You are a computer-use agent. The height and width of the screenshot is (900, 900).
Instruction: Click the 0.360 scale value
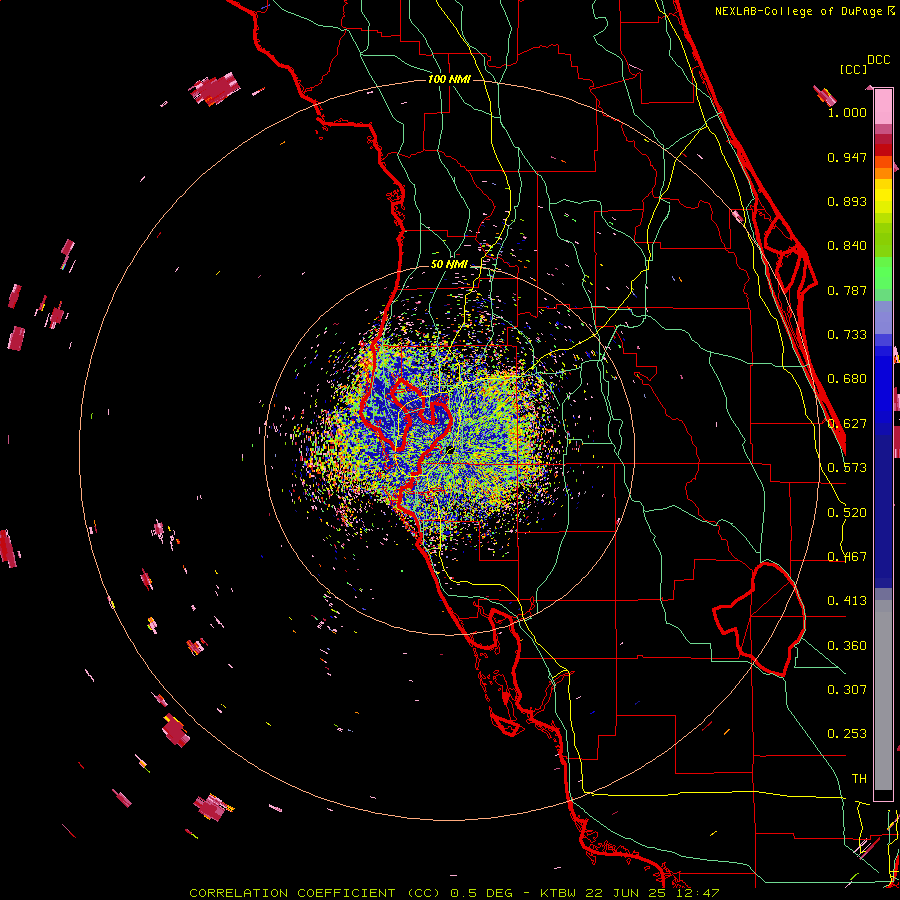(x=847, y=646)
